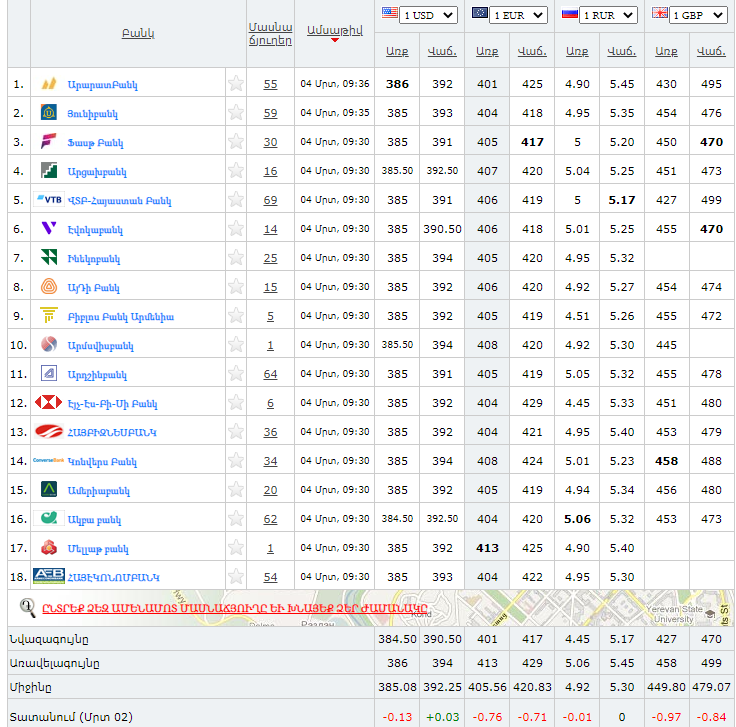Viewport: 736px width, 727px height.
Task: Click the average USD buy value 385.08
Action: pos(397,687)
